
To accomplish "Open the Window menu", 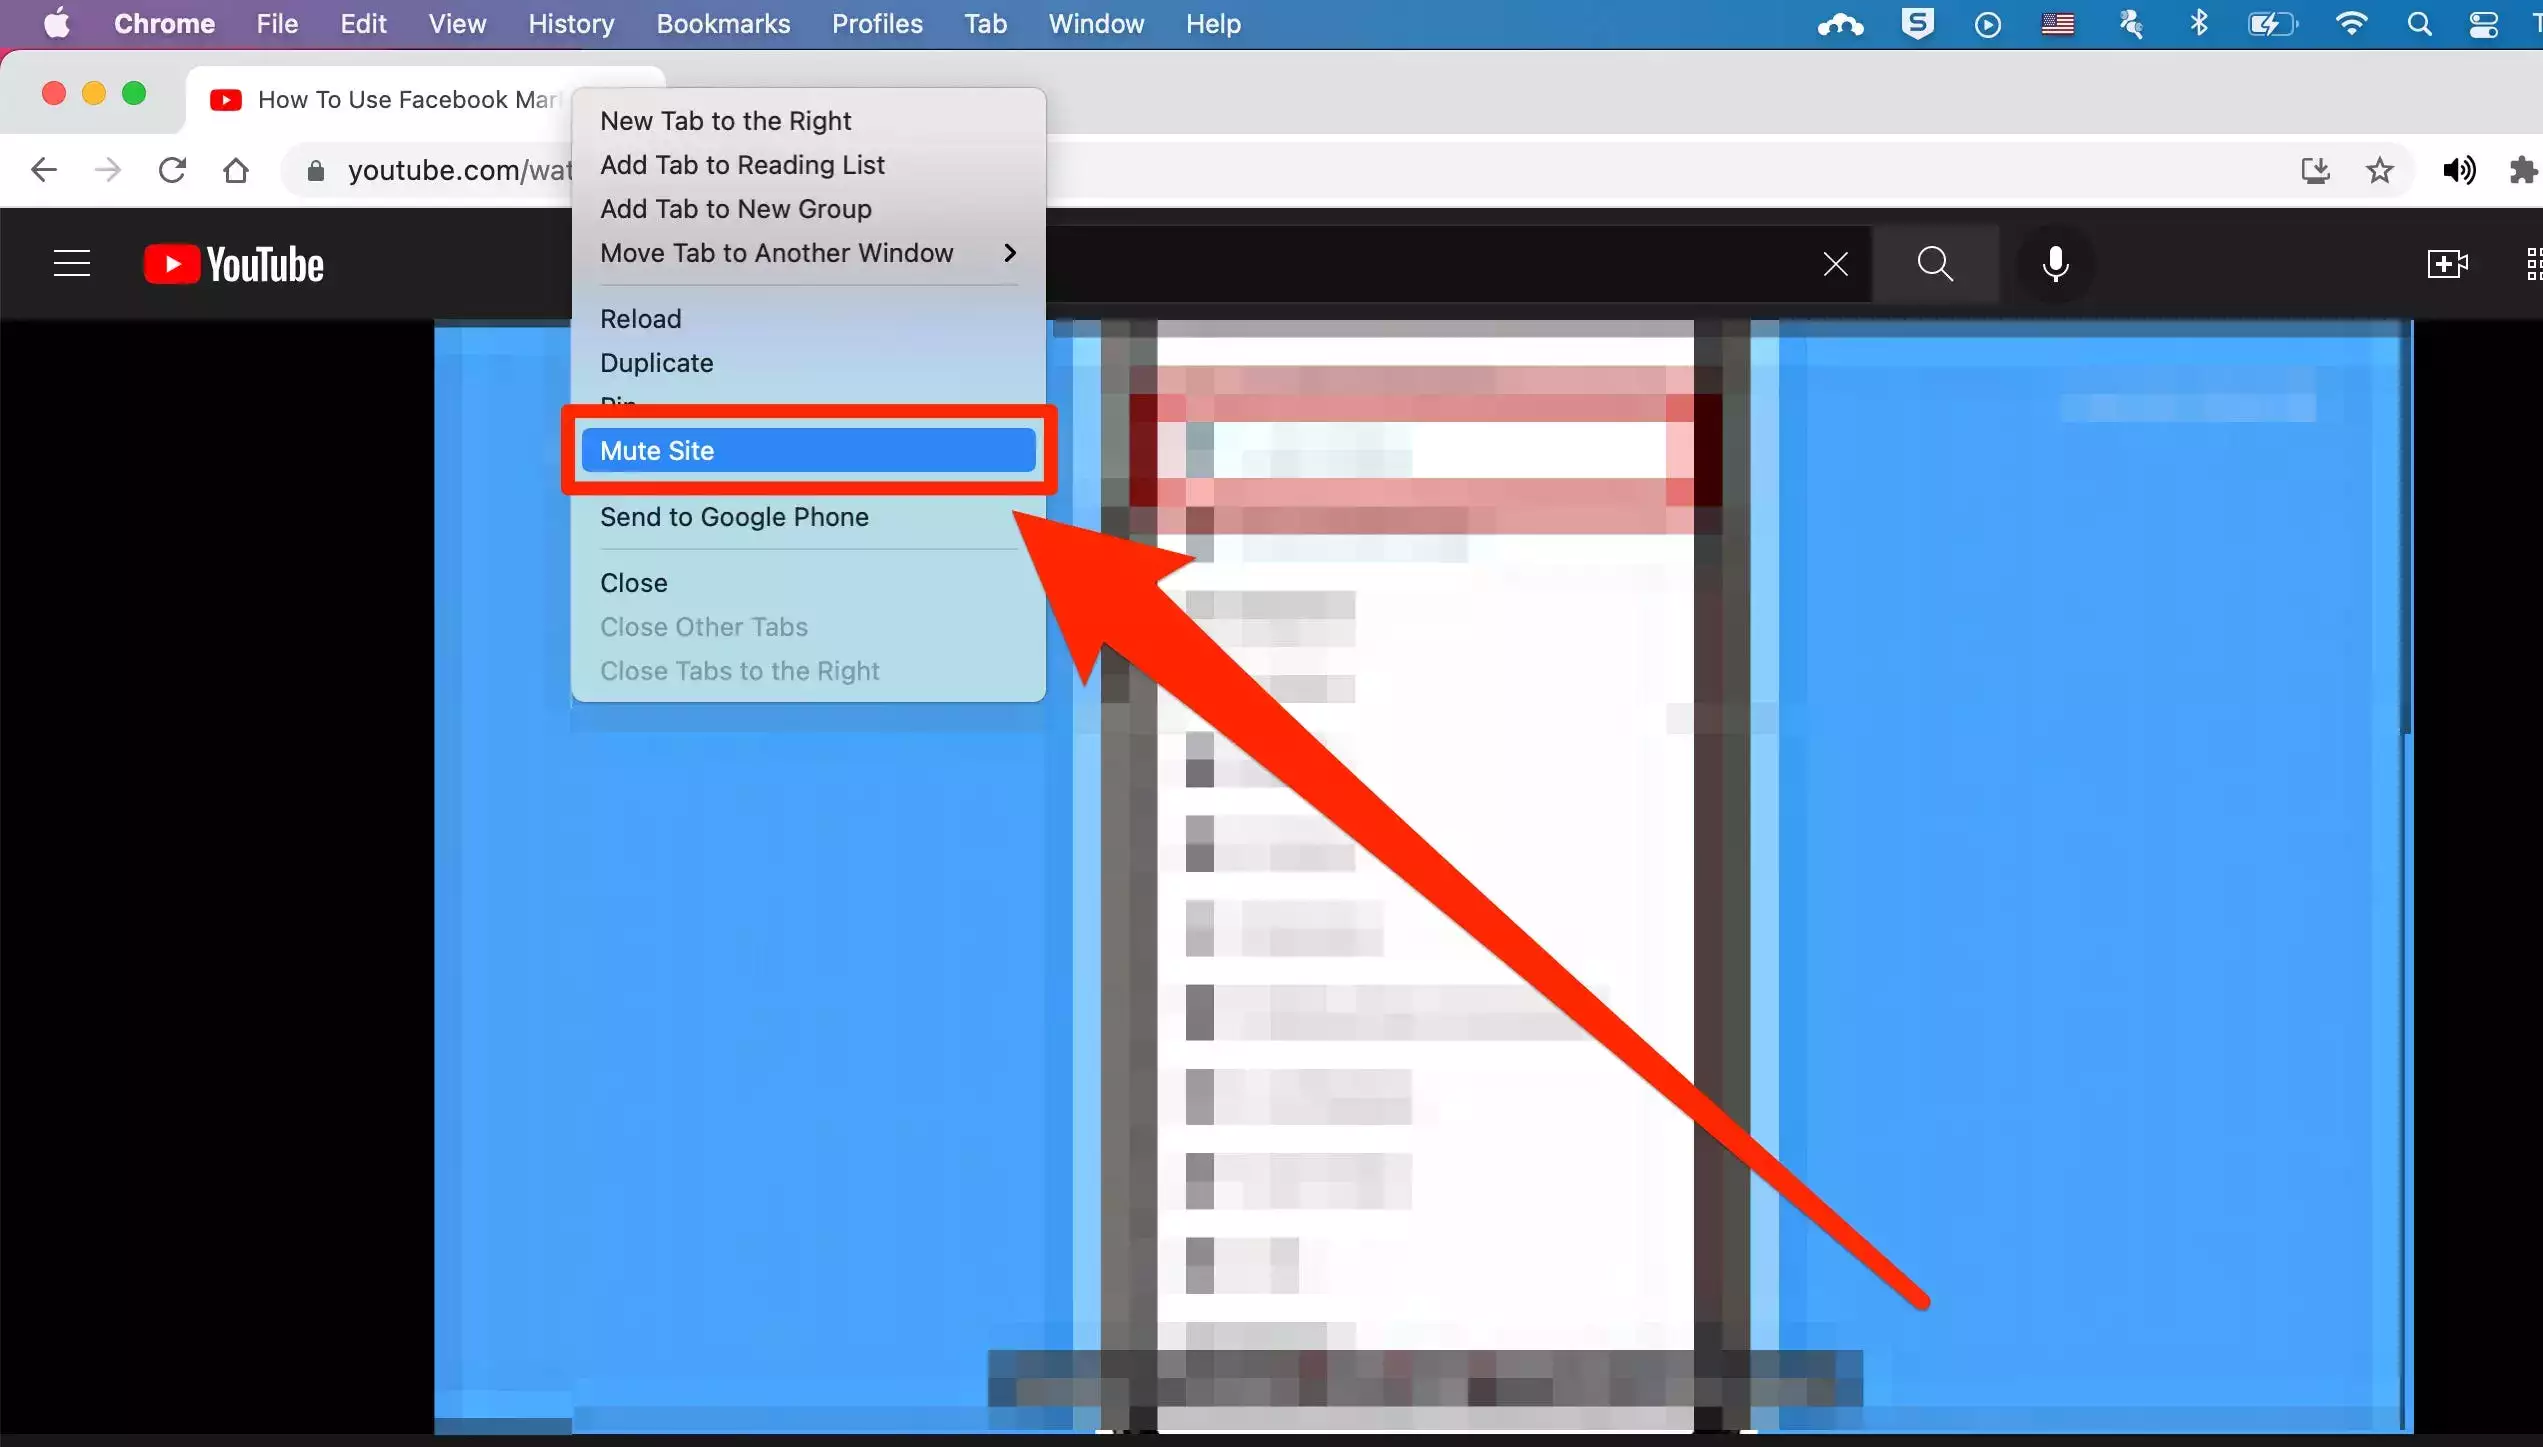I will pos(1096,23).
